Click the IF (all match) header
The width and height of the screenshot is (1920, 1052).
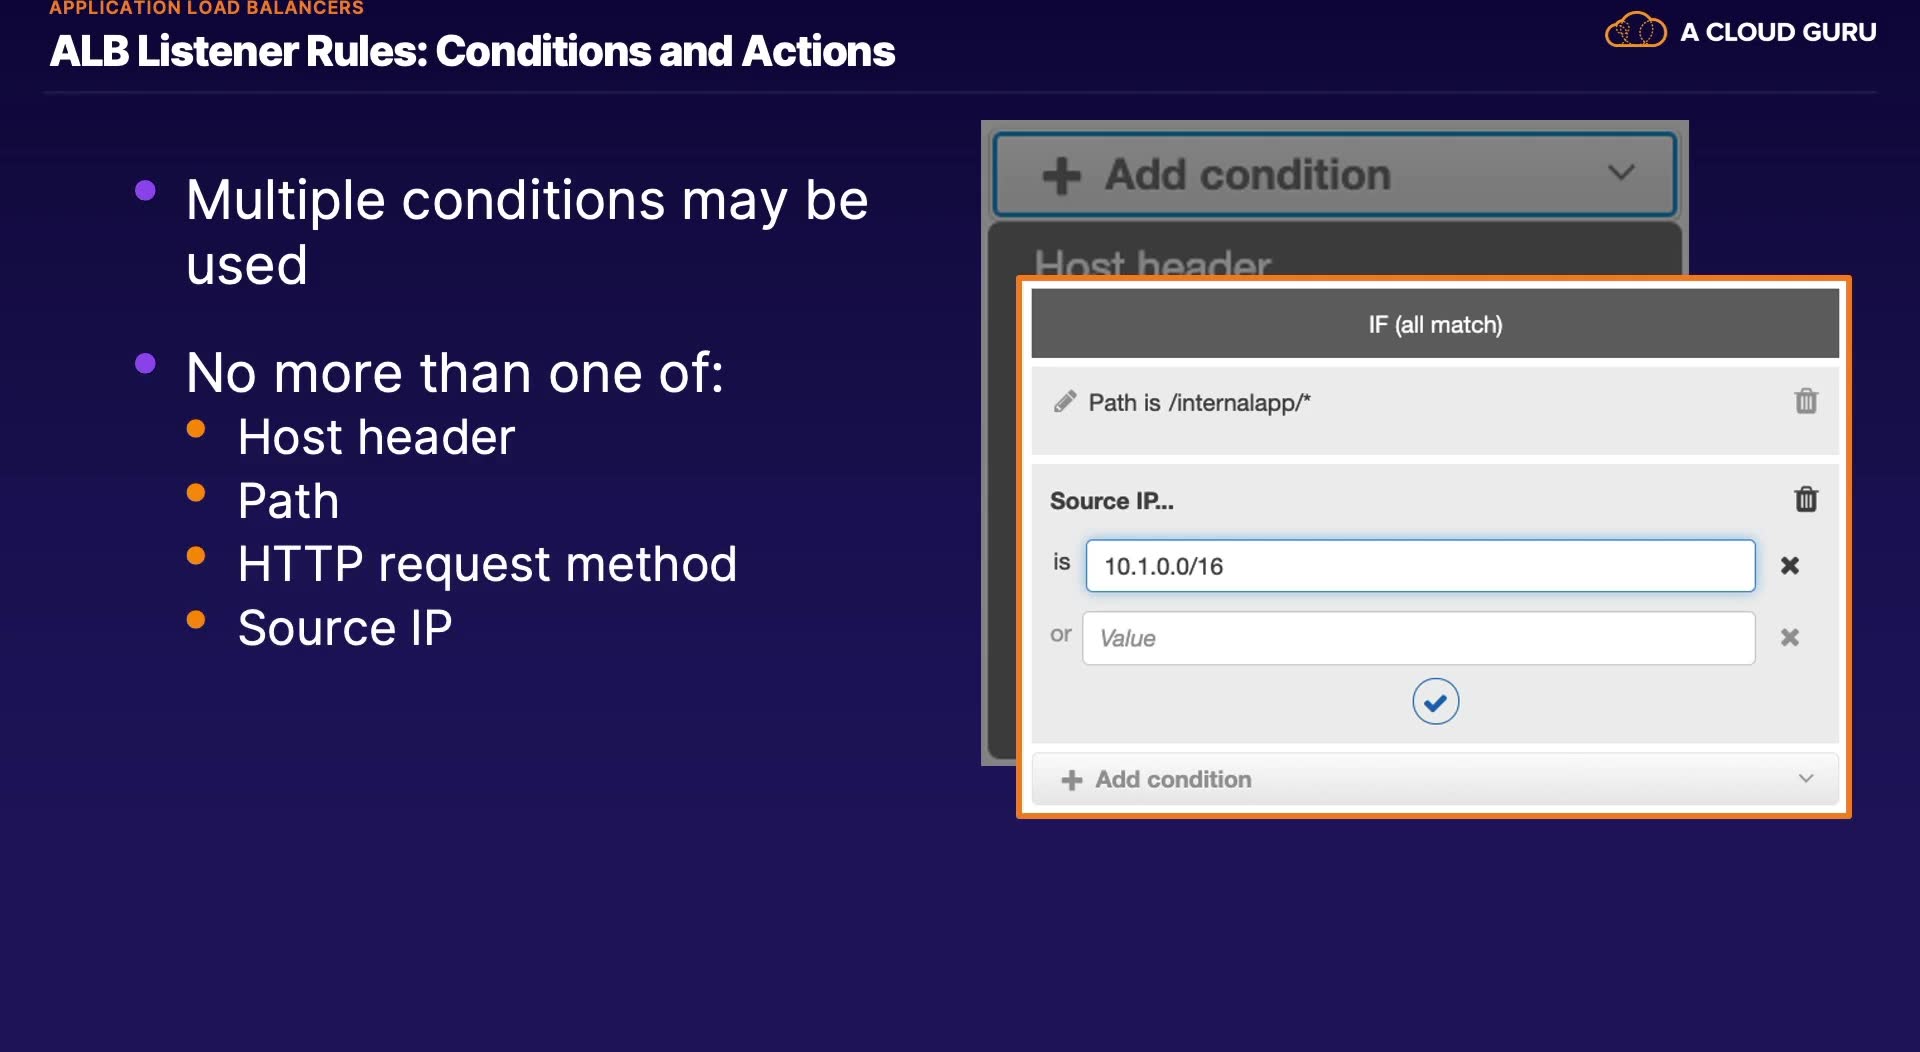[x=1434, y=324]
